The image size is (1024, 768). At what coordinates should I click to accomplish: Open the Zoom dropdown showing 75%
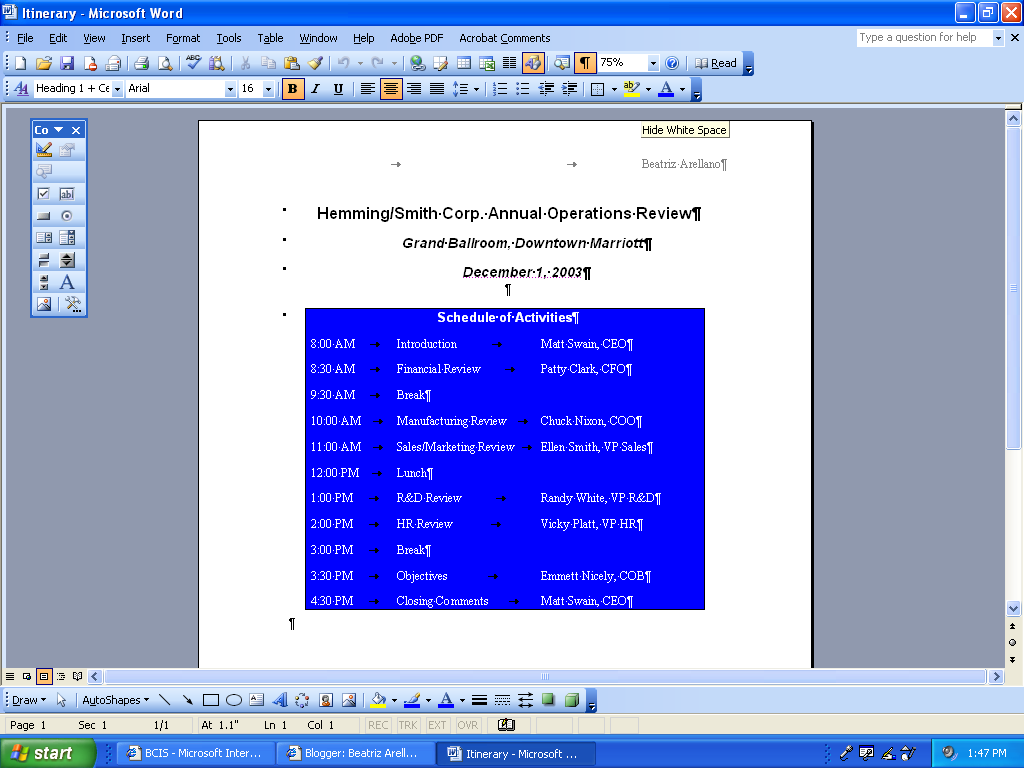[x=652, y=63]
